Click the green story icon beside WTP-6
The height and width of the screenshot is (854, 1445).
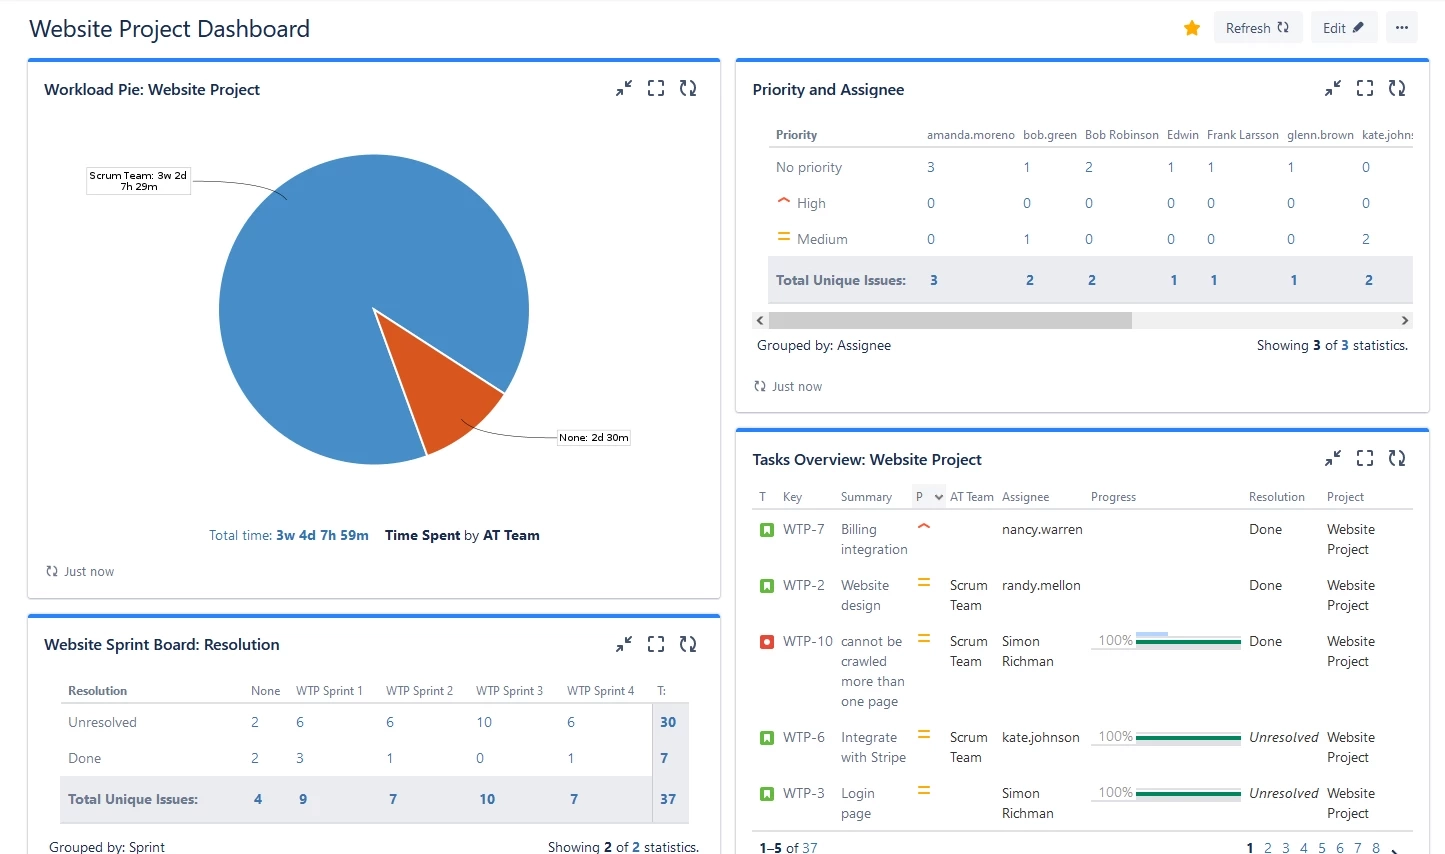(x=766, y=737)
